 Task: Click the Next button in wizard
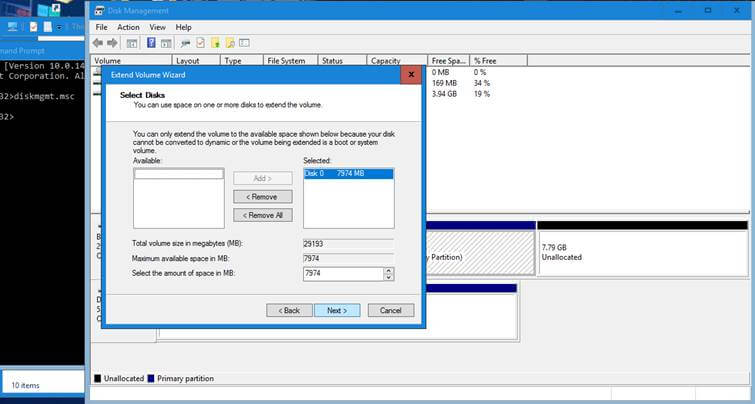(336, 310)
